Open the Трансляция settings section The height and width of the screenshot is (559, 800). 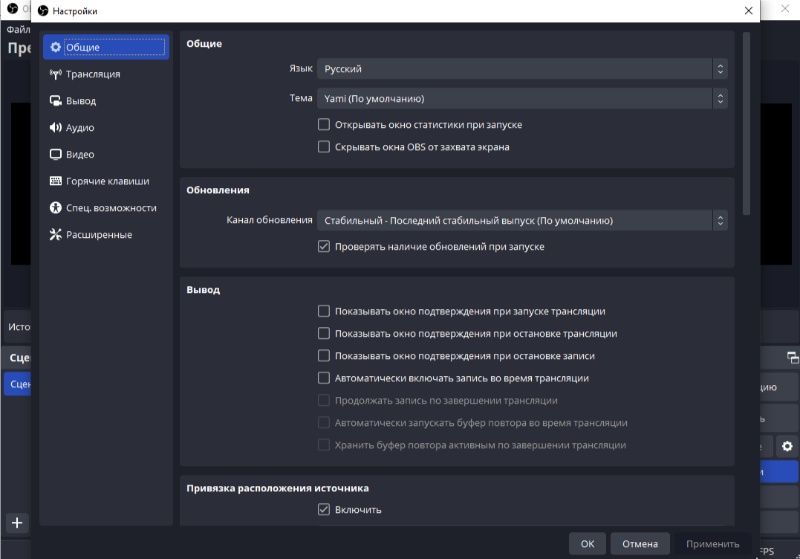(106, 74)
